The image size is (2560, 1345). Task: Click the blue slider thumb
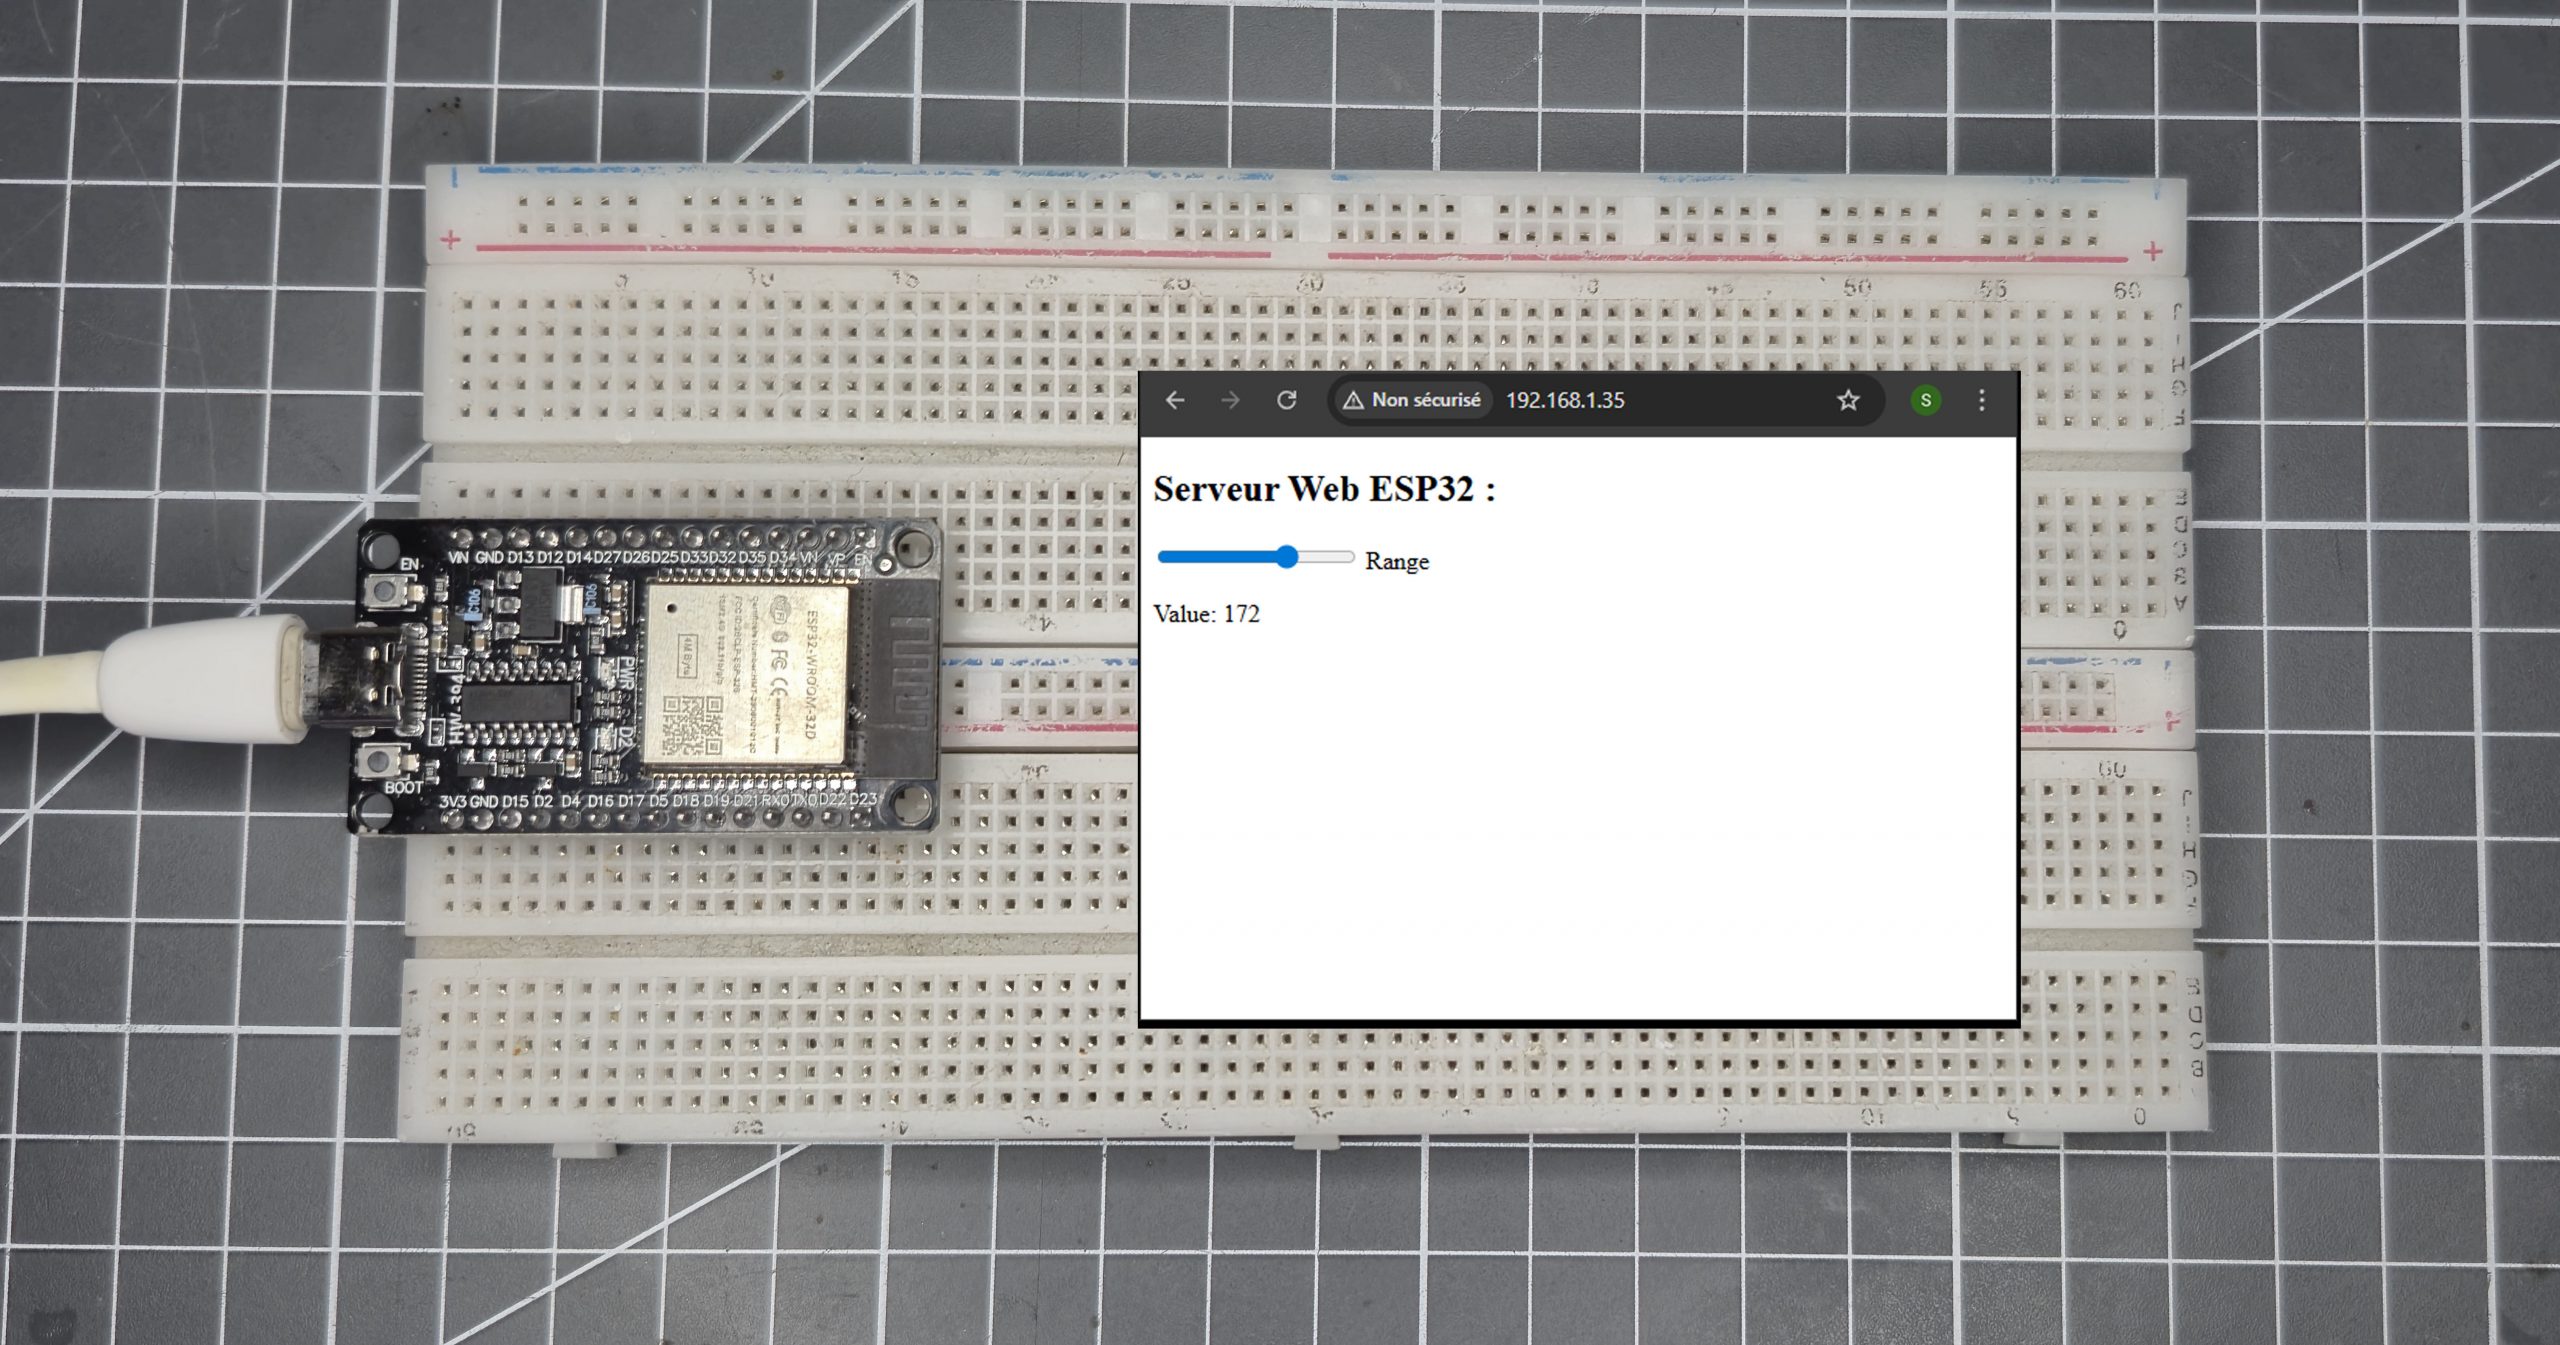(1288, 557)
